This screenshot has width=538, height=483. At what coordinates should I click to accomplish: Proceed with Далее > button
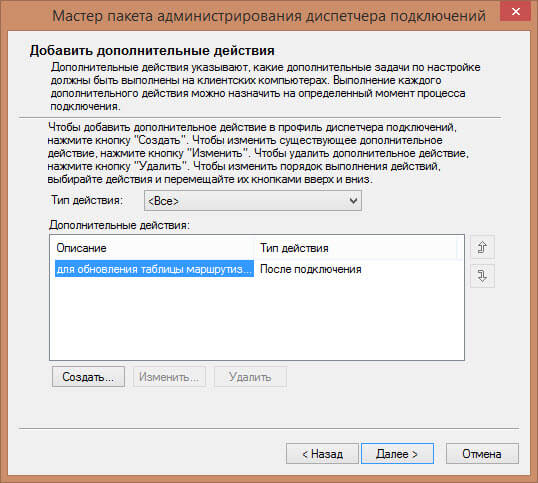click(x=397, y=453)
